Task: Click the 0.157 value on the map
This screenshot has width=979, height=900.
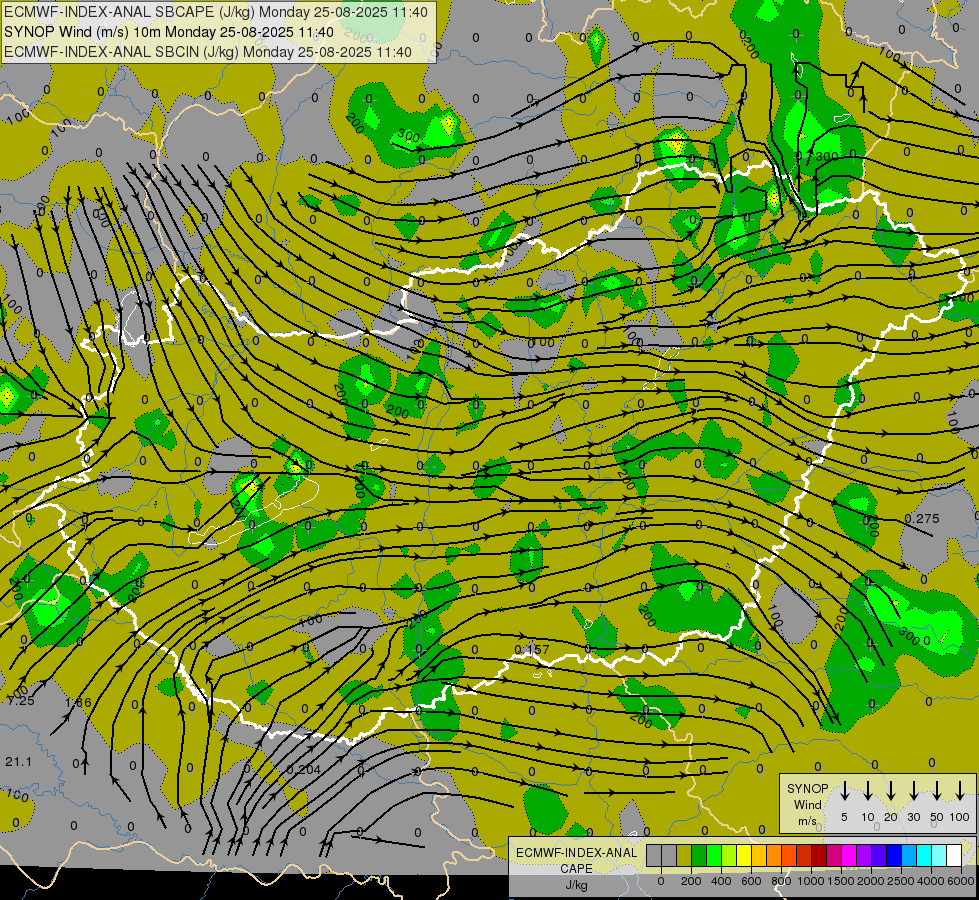Action: [x=532, y=650]
